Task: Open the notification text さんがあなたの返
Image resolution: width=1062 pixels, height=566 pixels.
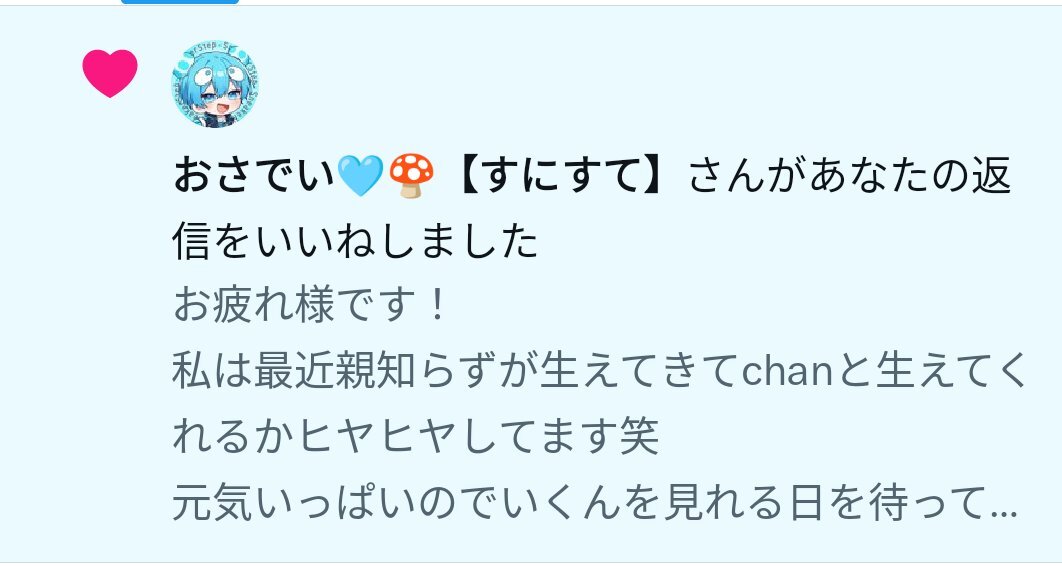Action: coord(851,175)
